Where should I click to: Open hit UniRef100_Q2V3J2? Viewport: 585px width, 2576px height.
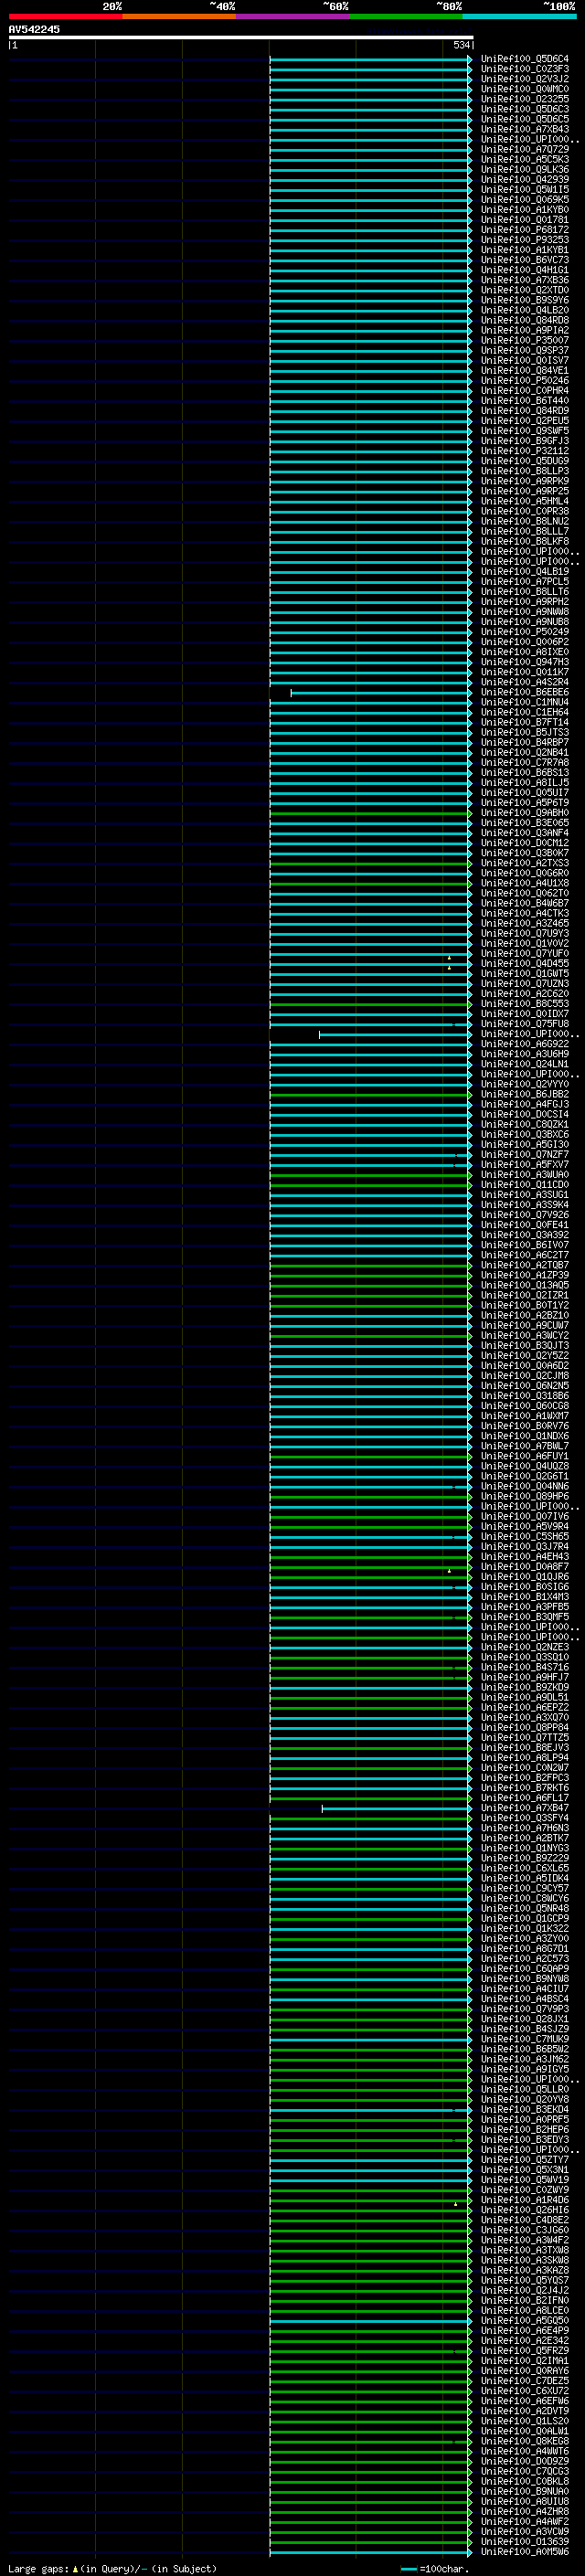524,79
